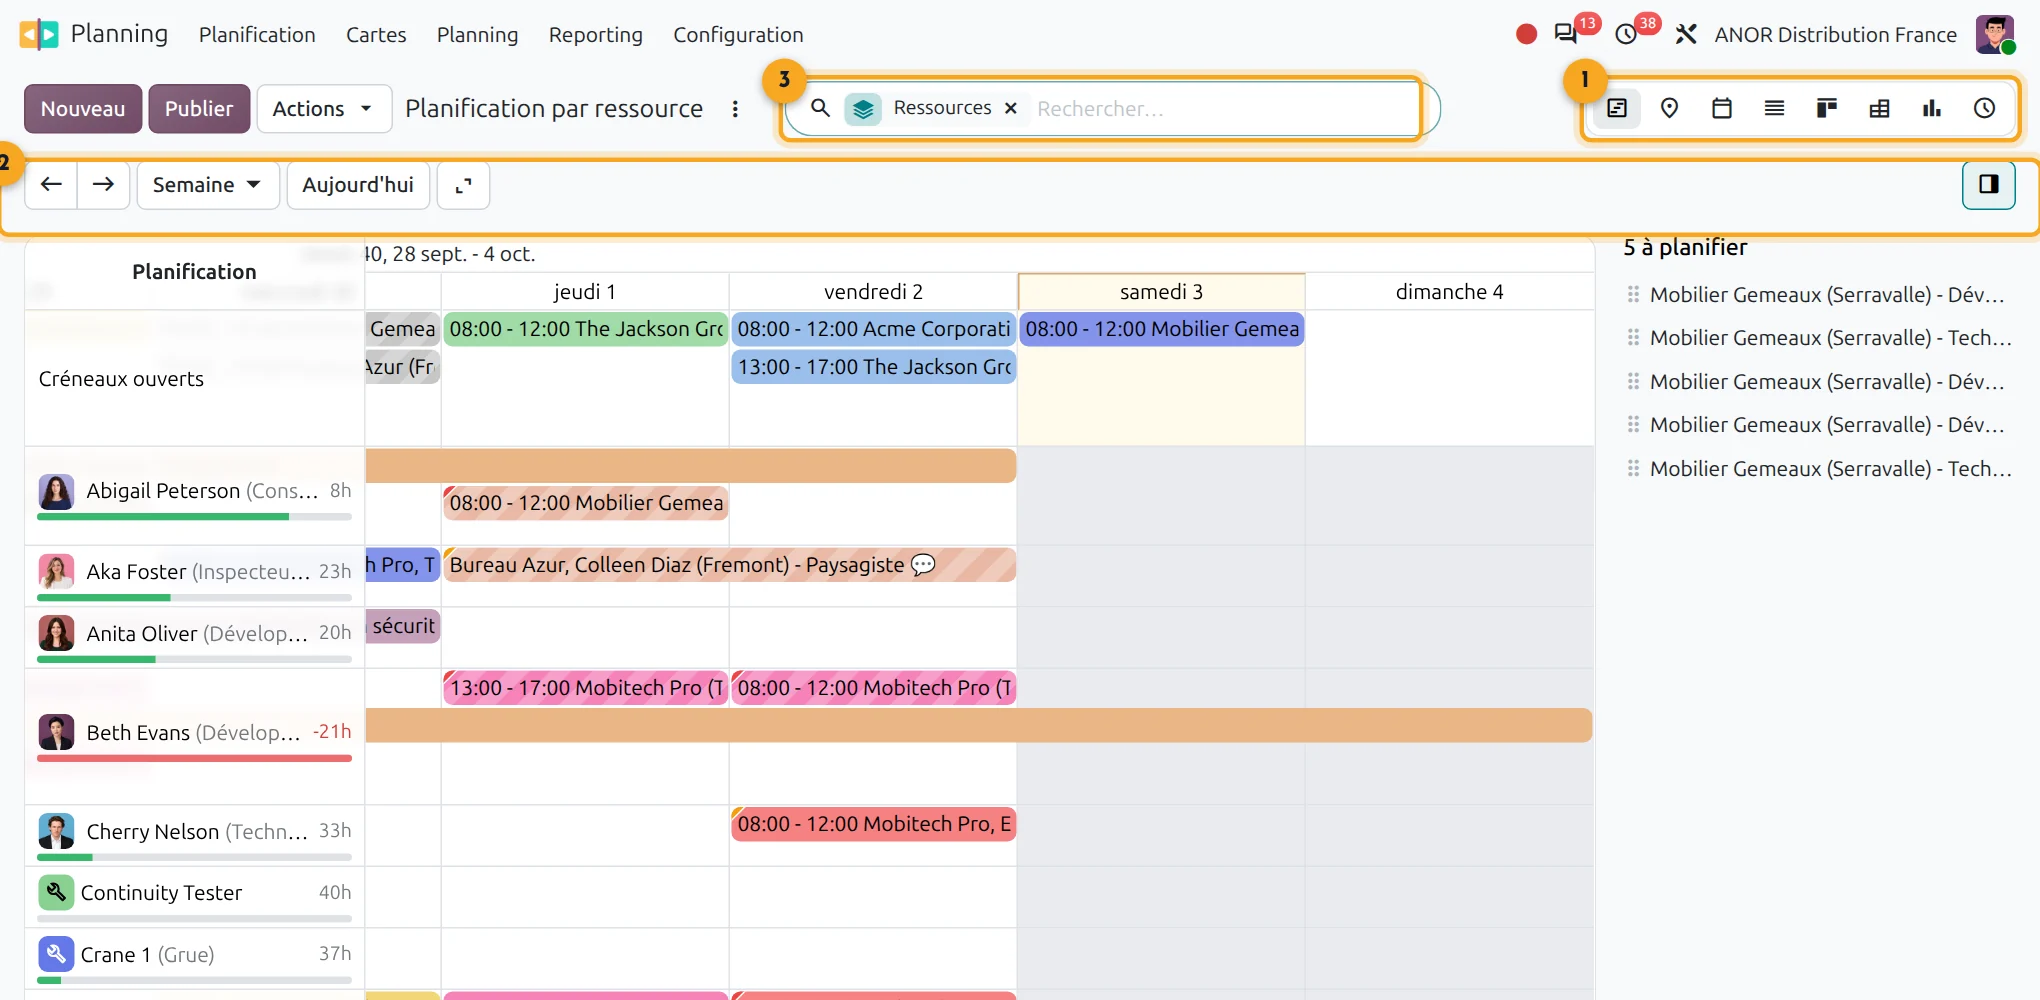The image size is (2040, 1000).
Task: Click the Publier button
Action: tap(199, 109)
